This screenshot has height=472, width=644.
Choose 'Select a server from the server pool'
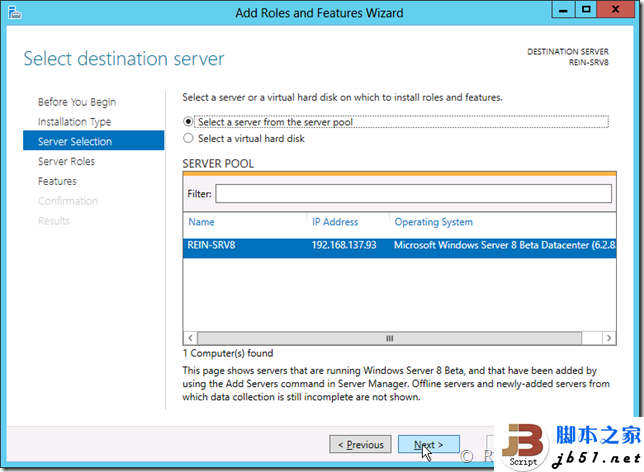[x=189, y=121]
